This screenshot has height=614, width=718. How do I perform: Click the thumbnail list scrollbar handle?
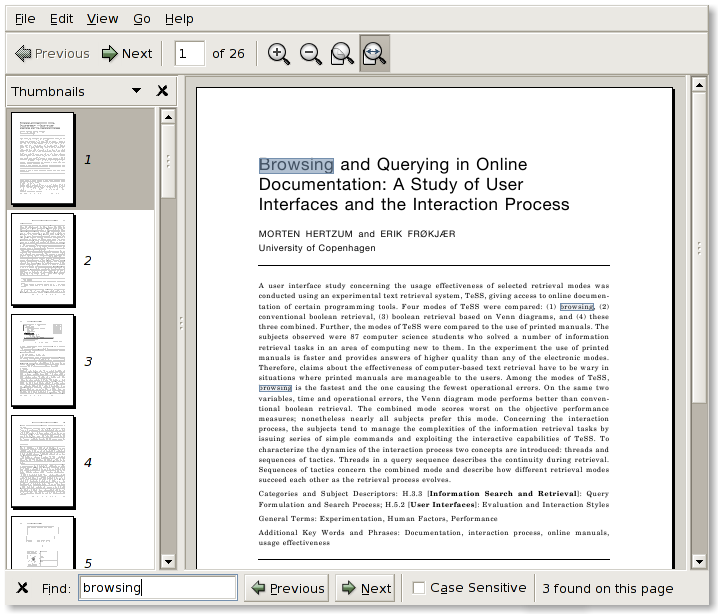169,161
